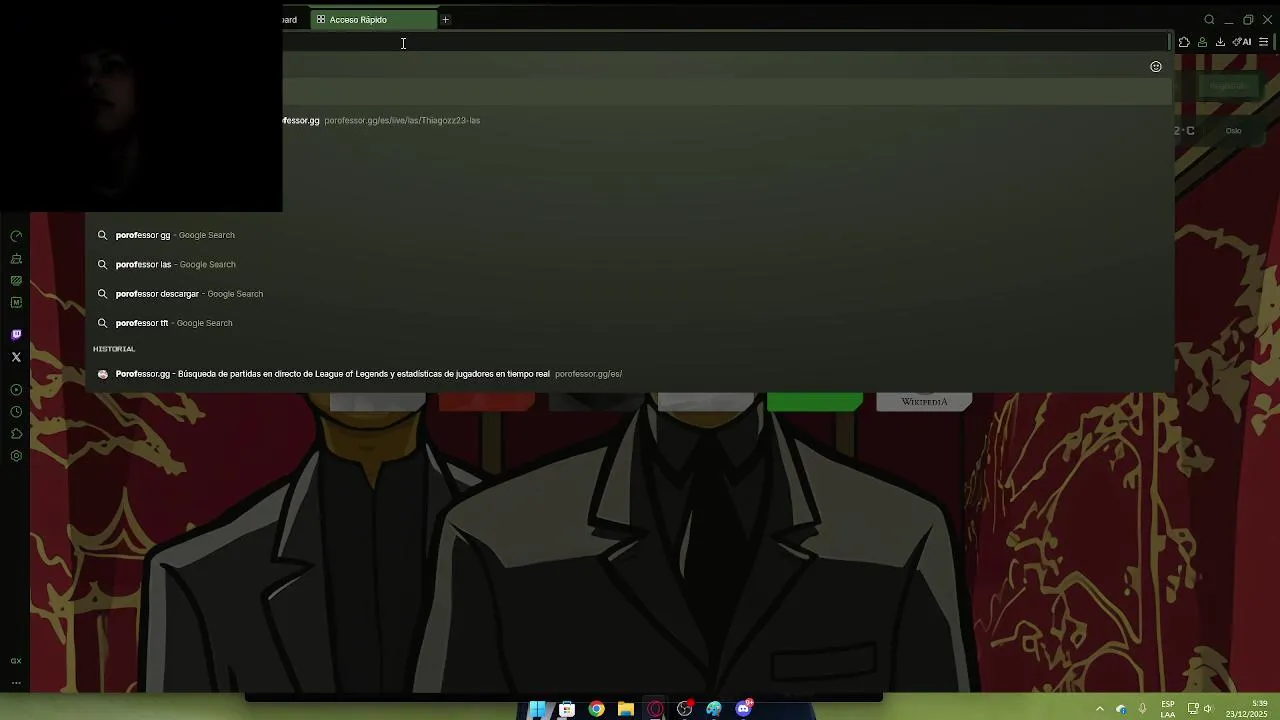1280x720 pixels.
Task: Open sidebar three-dots setup menu
Action: click(x=16, y=683)
